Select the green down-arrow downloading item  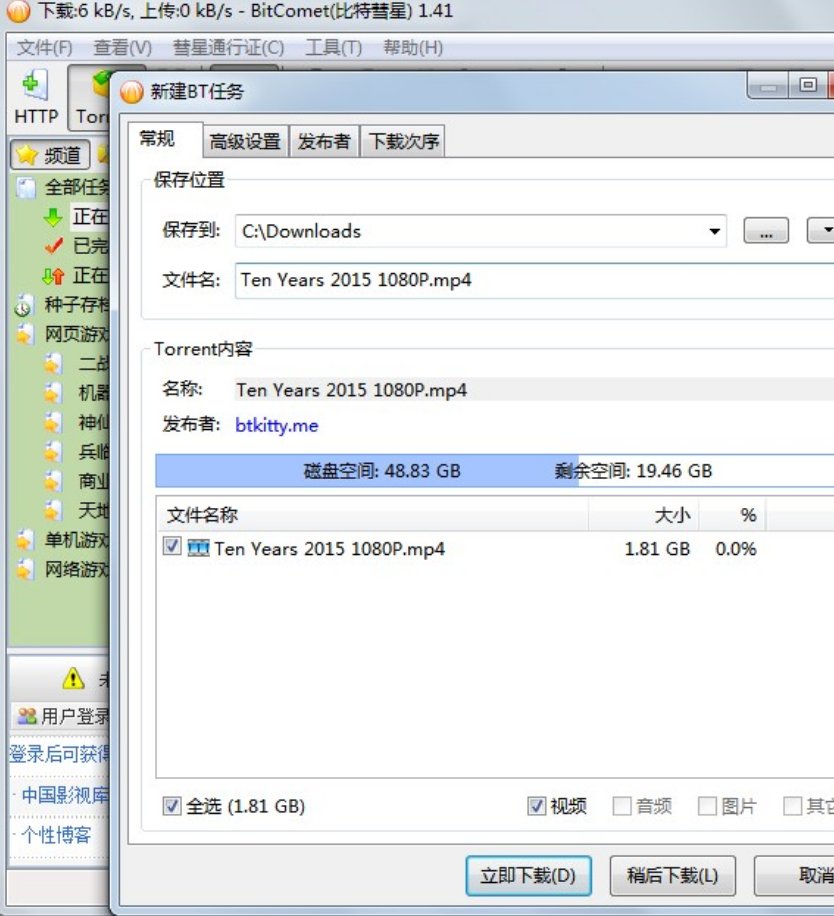(x=53, y=217)
